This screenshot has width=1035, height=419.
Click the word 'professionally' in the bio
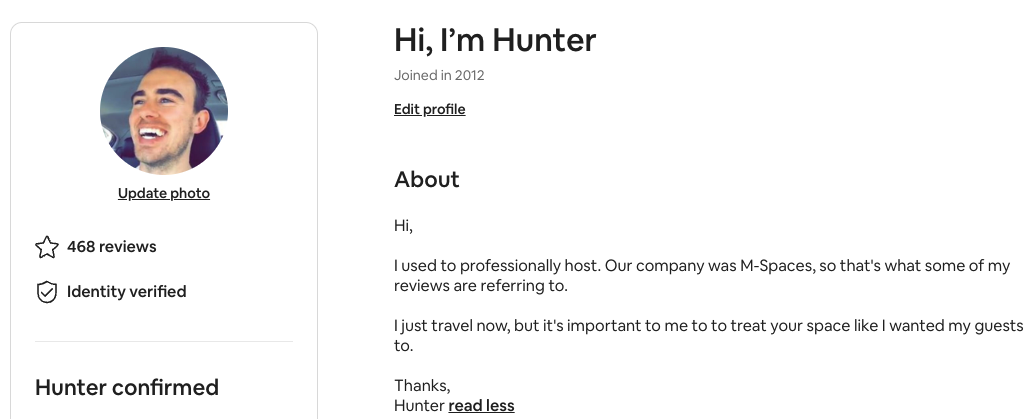[510, 266]
